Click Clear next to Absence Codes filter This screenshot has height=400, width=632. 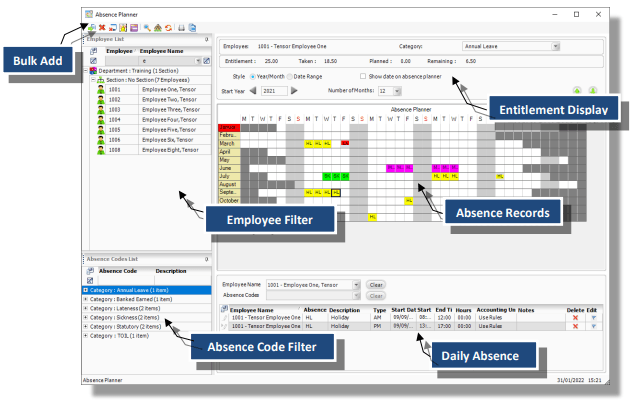[376, 296]
